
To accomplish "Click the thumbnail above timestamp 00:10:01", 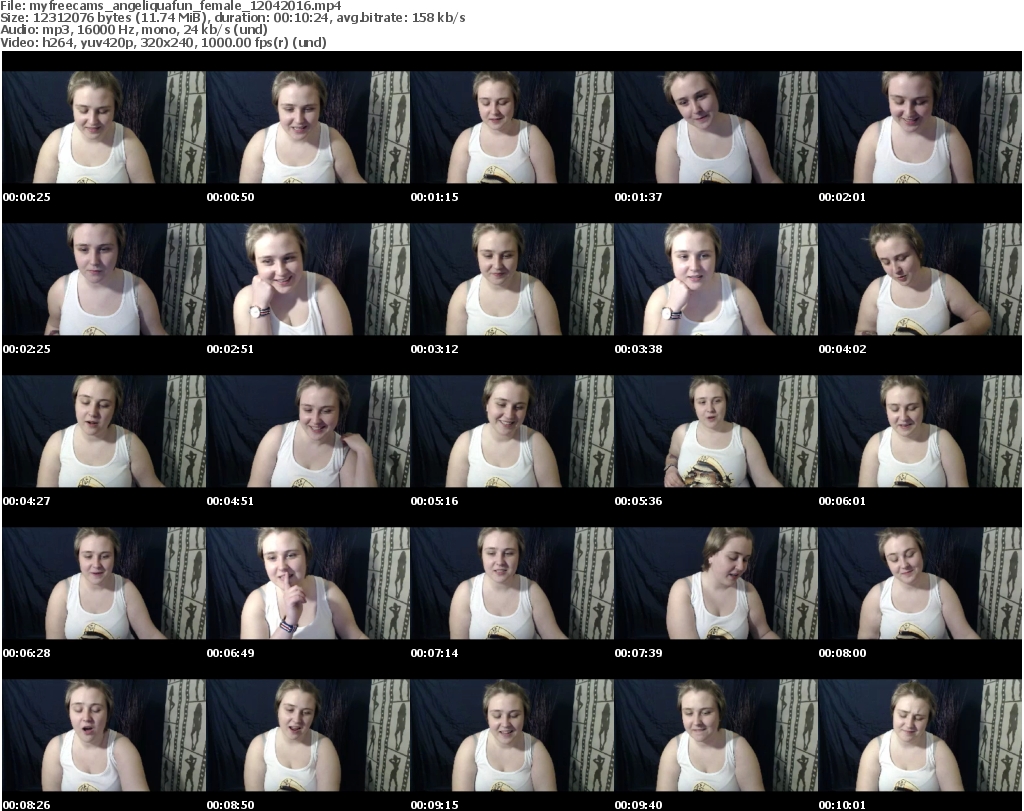I will [x=919, y=735].
